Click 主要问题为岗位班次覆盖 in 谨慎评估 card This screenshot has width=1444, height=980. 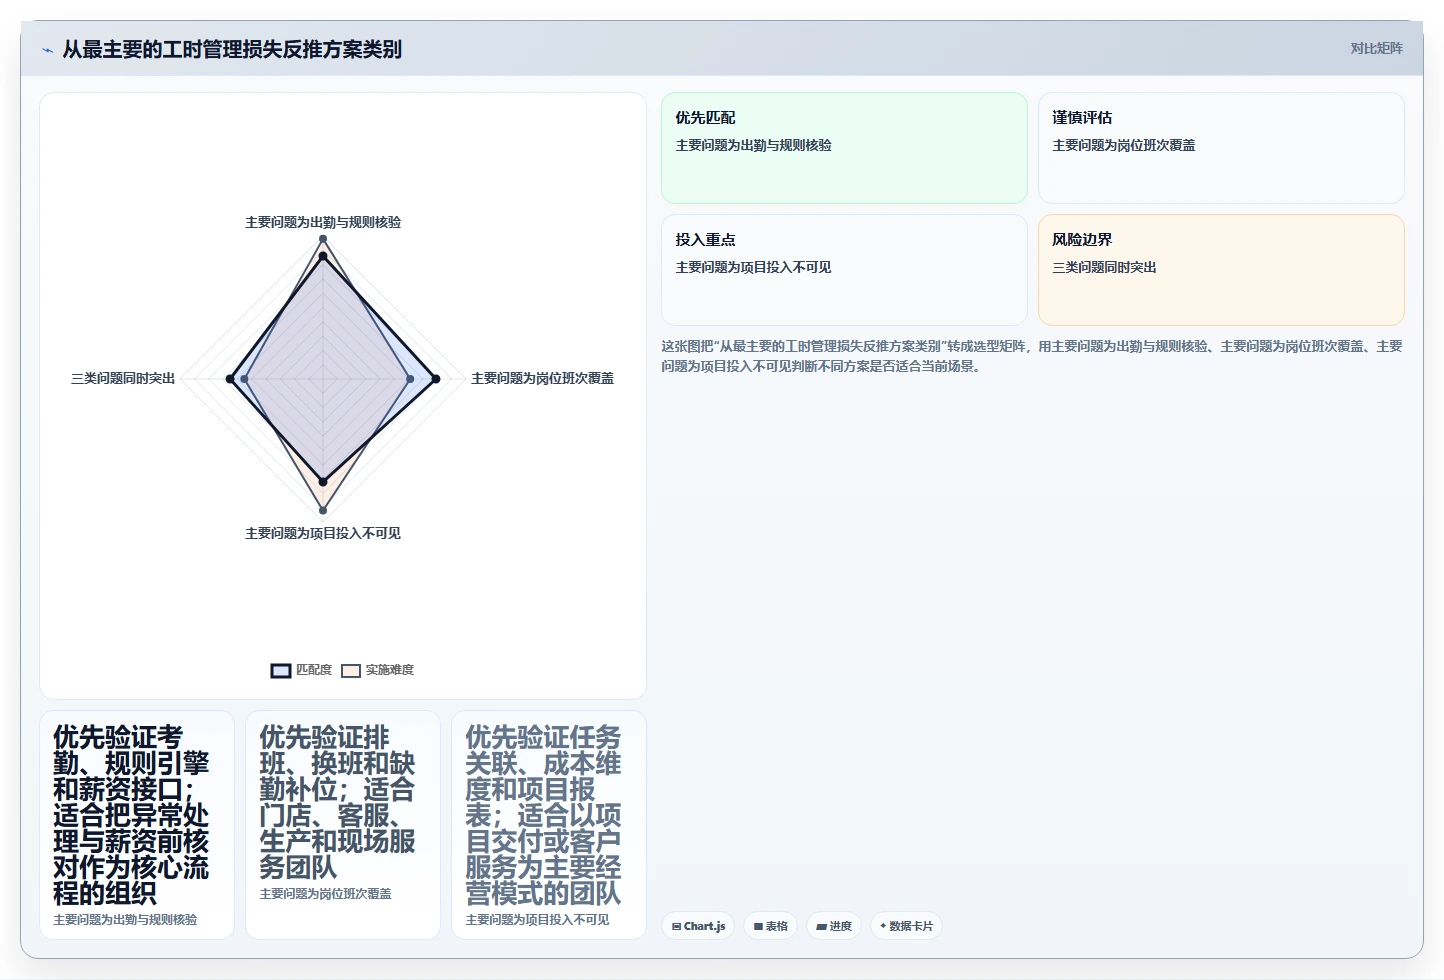click(x=1124, y=145)
